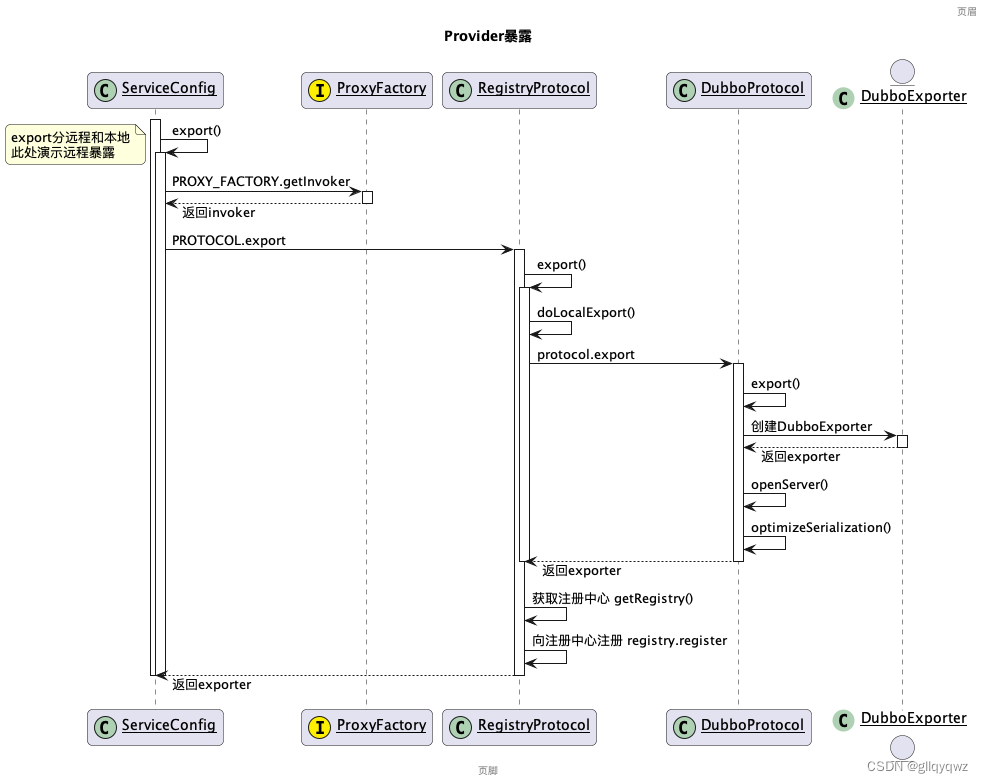Click the optimizeSerialization() message label
Image resolution: width=983 pixels, height=783 pixels.
coord(821,528)
